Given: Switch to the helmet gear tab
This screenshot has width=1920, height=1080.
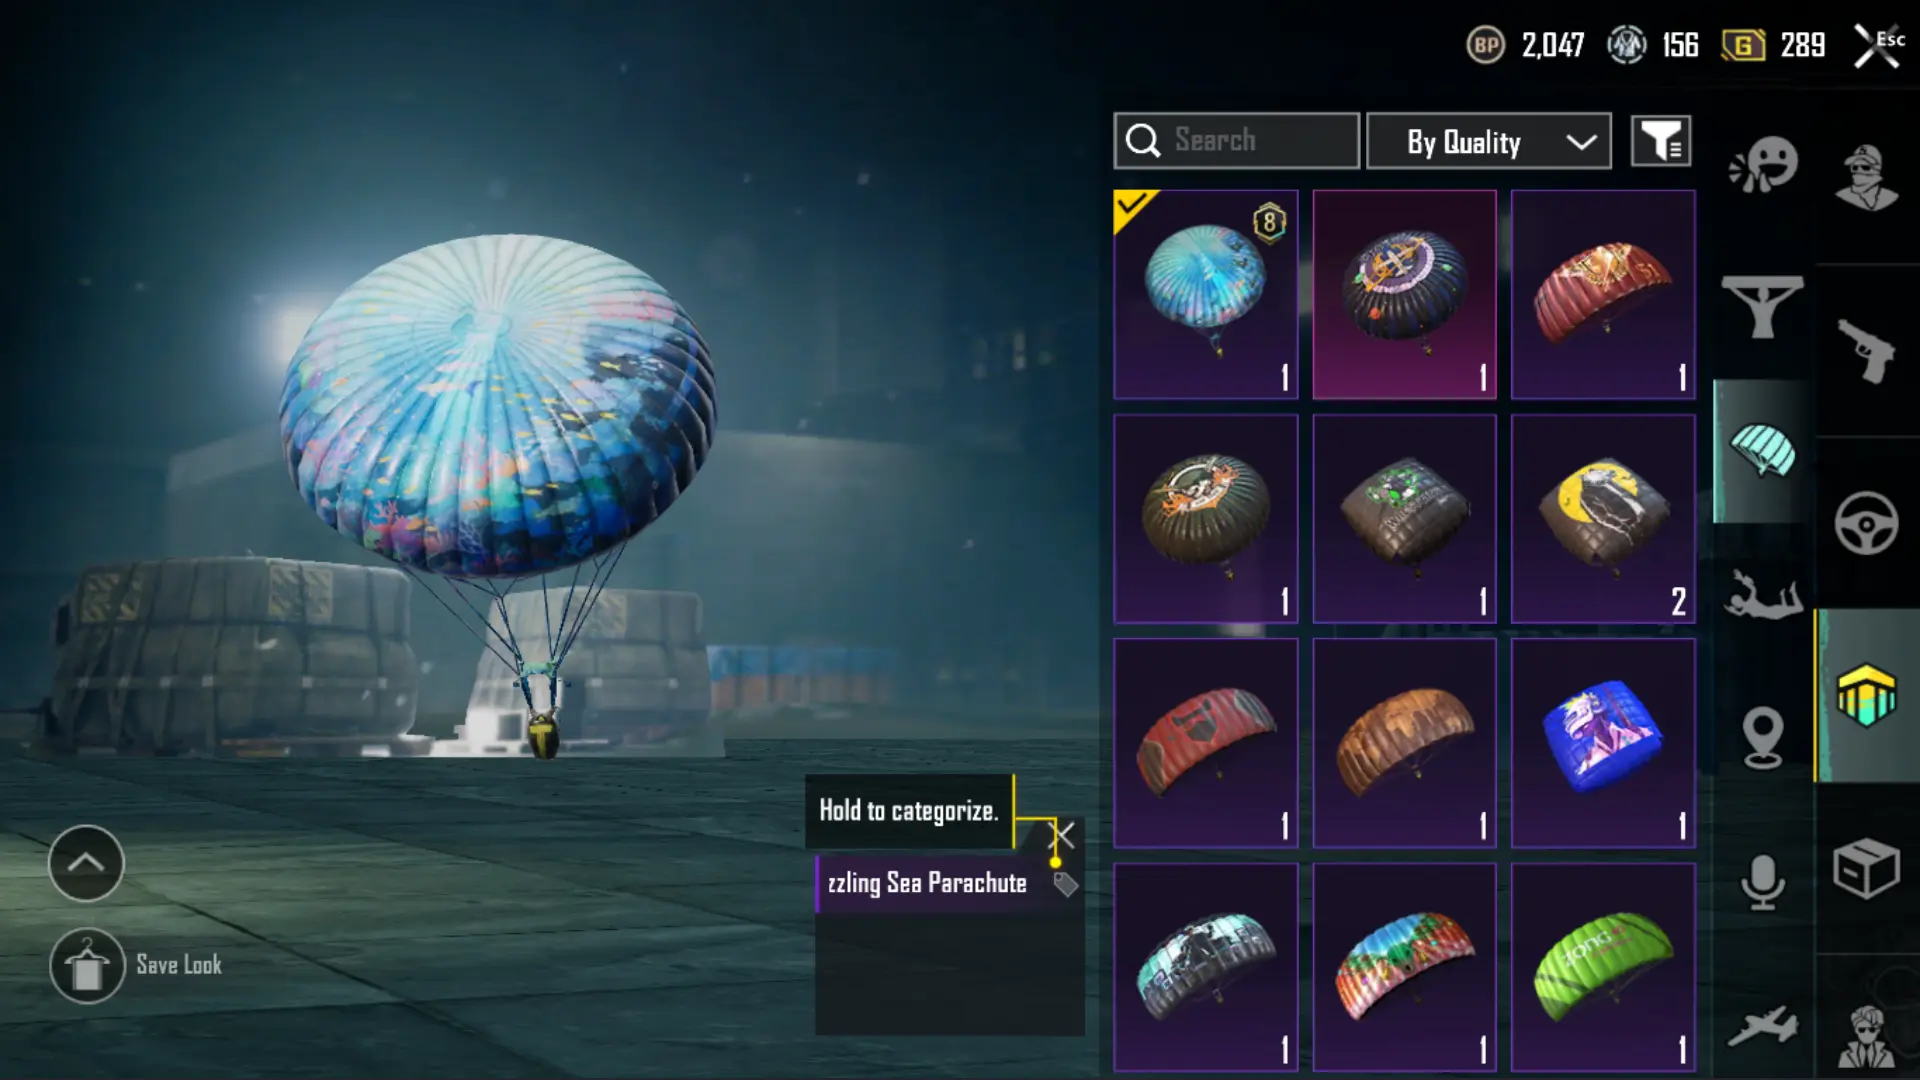Looking at the screenshot, I should click(1866, 695).
